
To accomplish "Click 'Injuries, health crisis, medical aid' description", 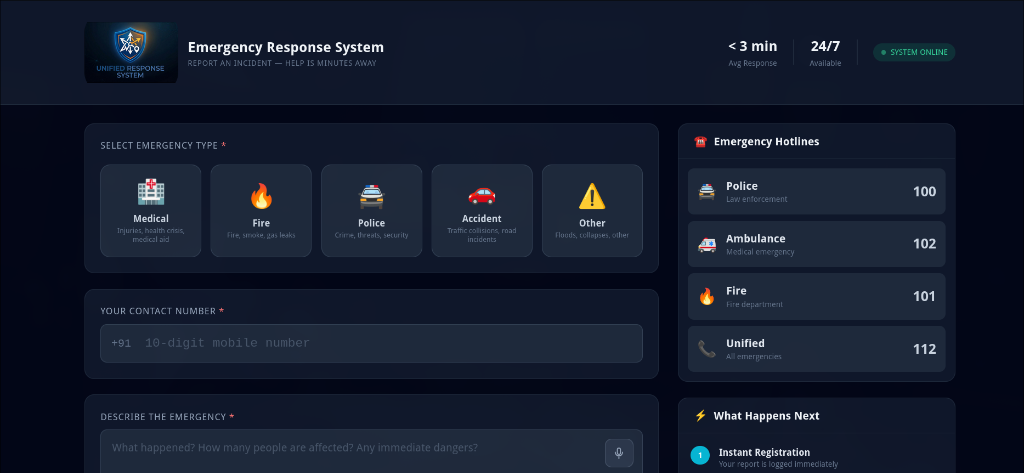I will pyautogui.click(x=151, y=235).
